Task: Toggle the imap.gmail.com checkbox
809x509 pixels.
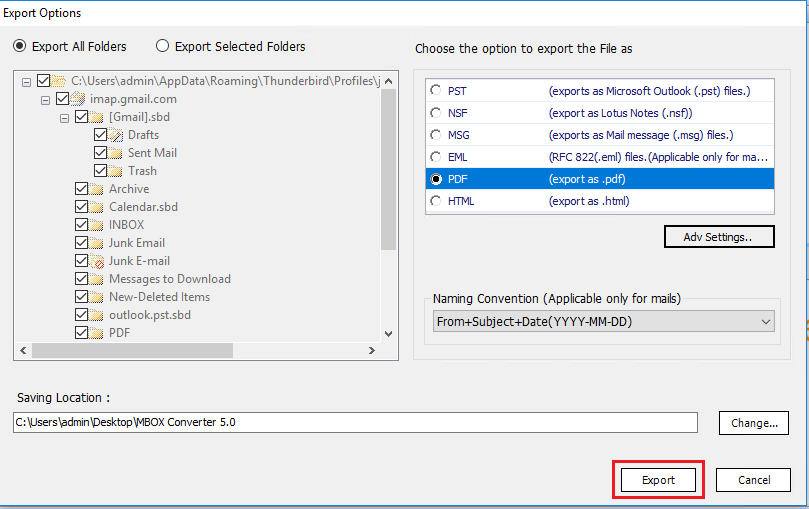Action: (x=62, y=98)
